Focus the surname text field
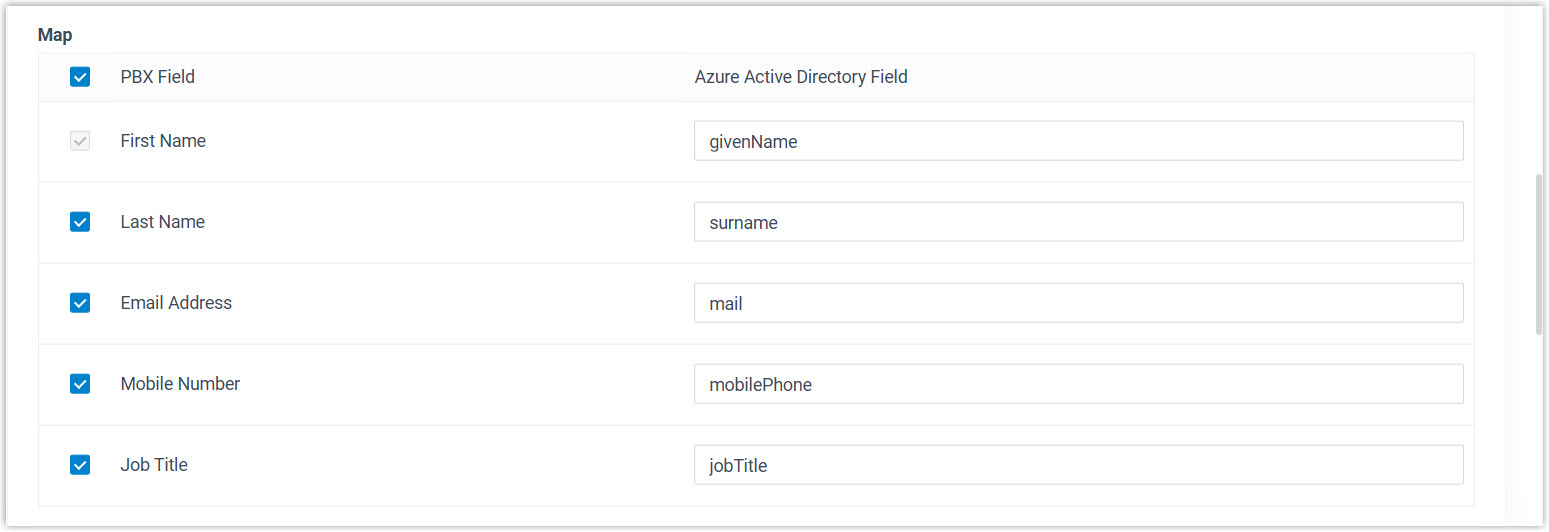Screen dimensions: 1549x532 tap(1078, 222)
